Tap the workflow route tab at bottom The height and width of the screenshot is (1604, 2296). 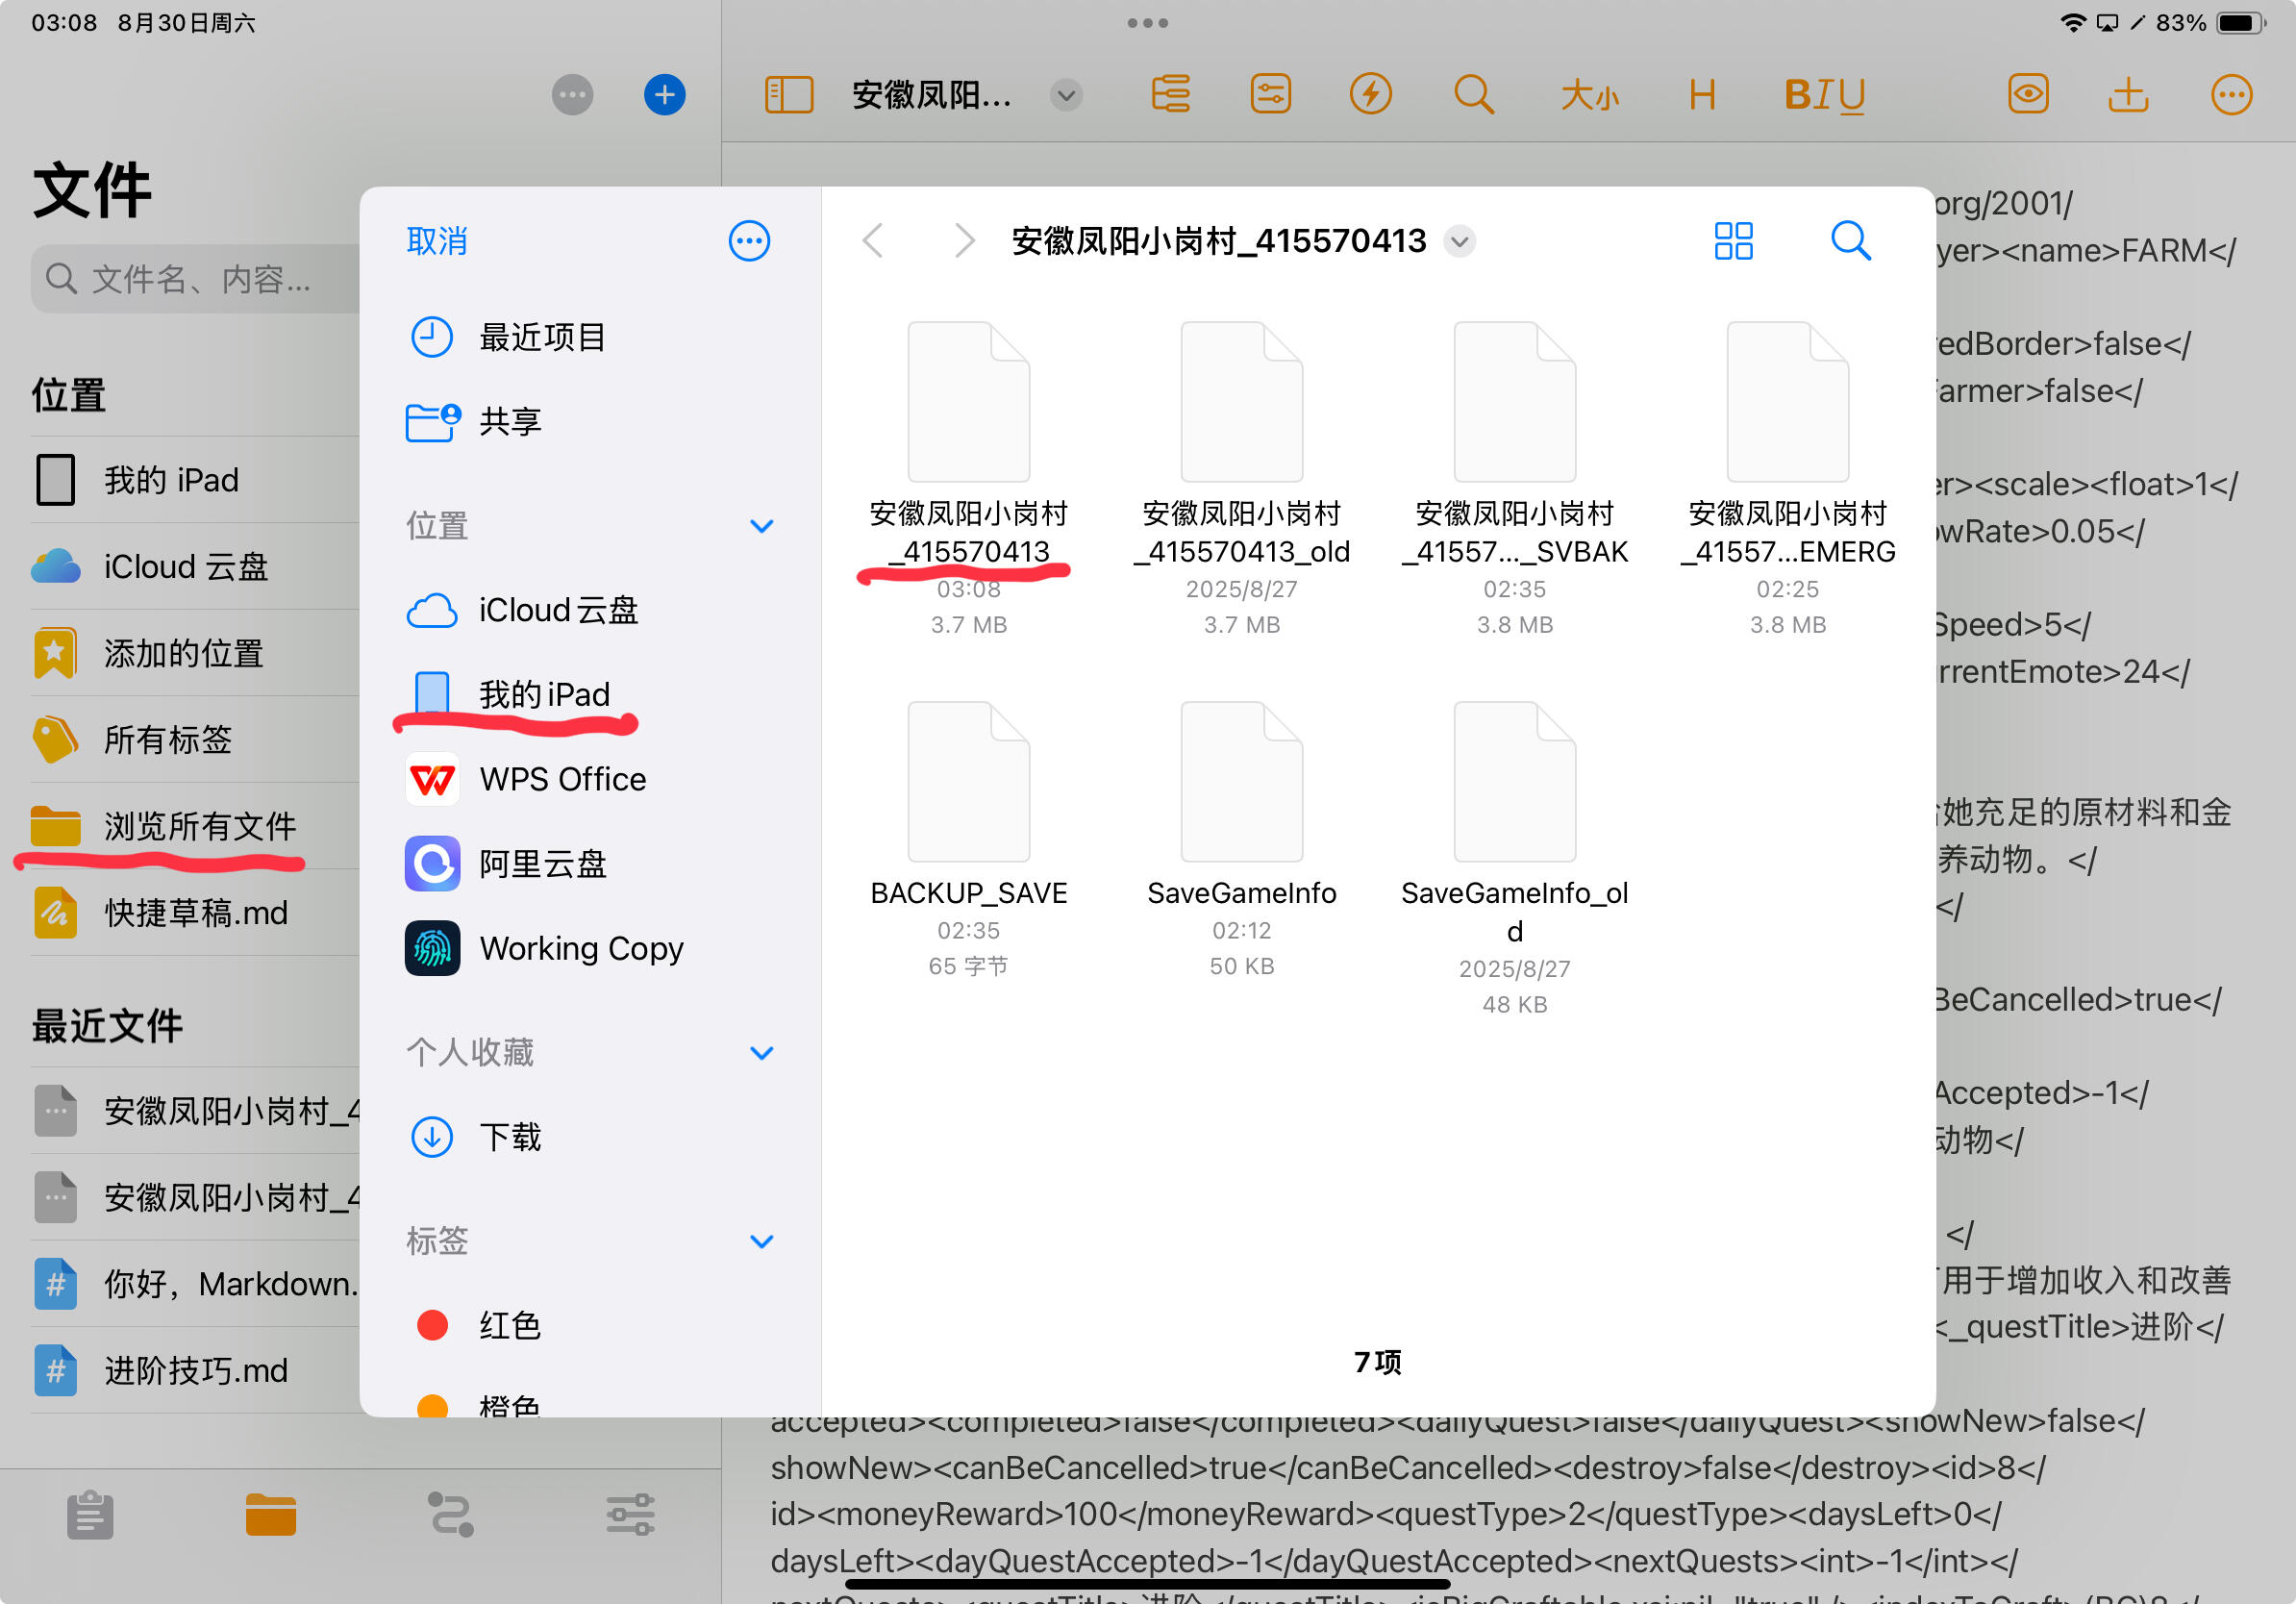(x=450, y=1515)
